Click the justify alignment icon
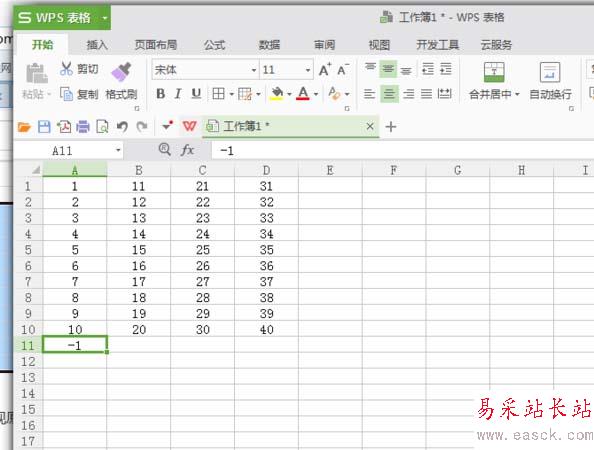 coord(426,94)
